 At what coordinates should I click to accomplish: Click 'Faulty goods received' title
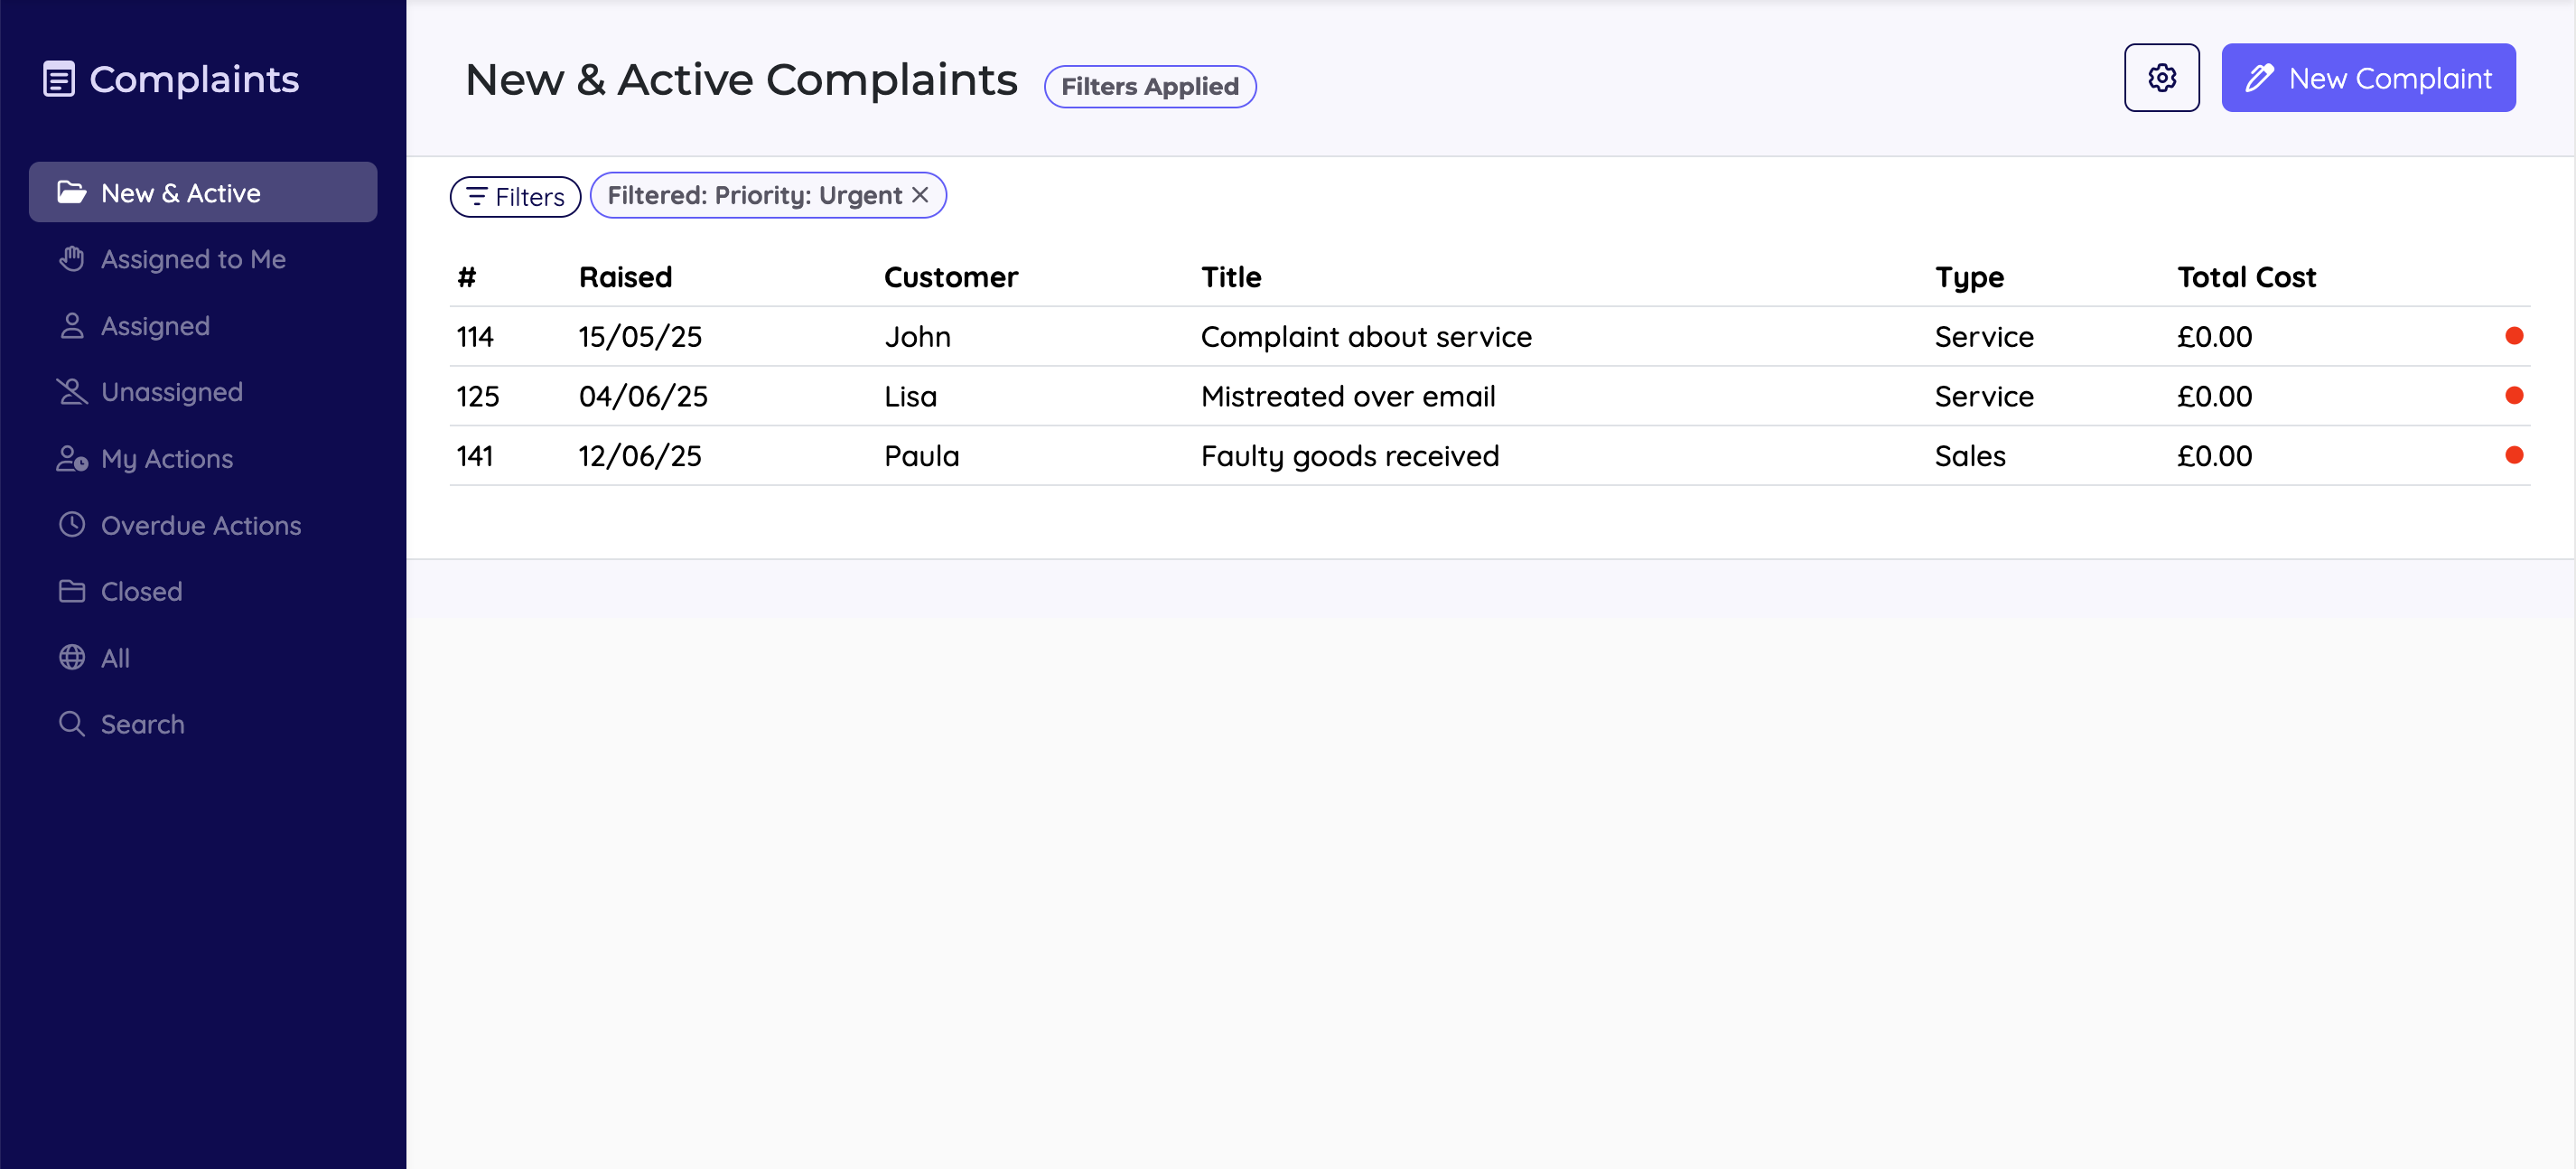(1350, 457)
